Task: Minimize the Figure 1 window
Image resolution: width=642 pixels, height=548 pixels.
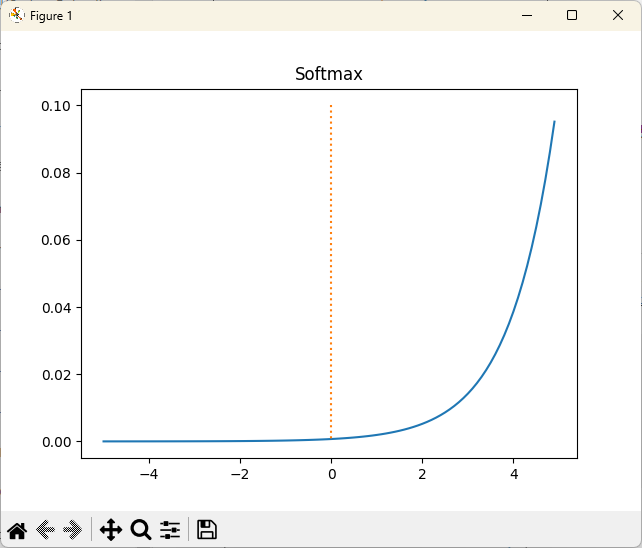Action: click(x=525, y=15)
